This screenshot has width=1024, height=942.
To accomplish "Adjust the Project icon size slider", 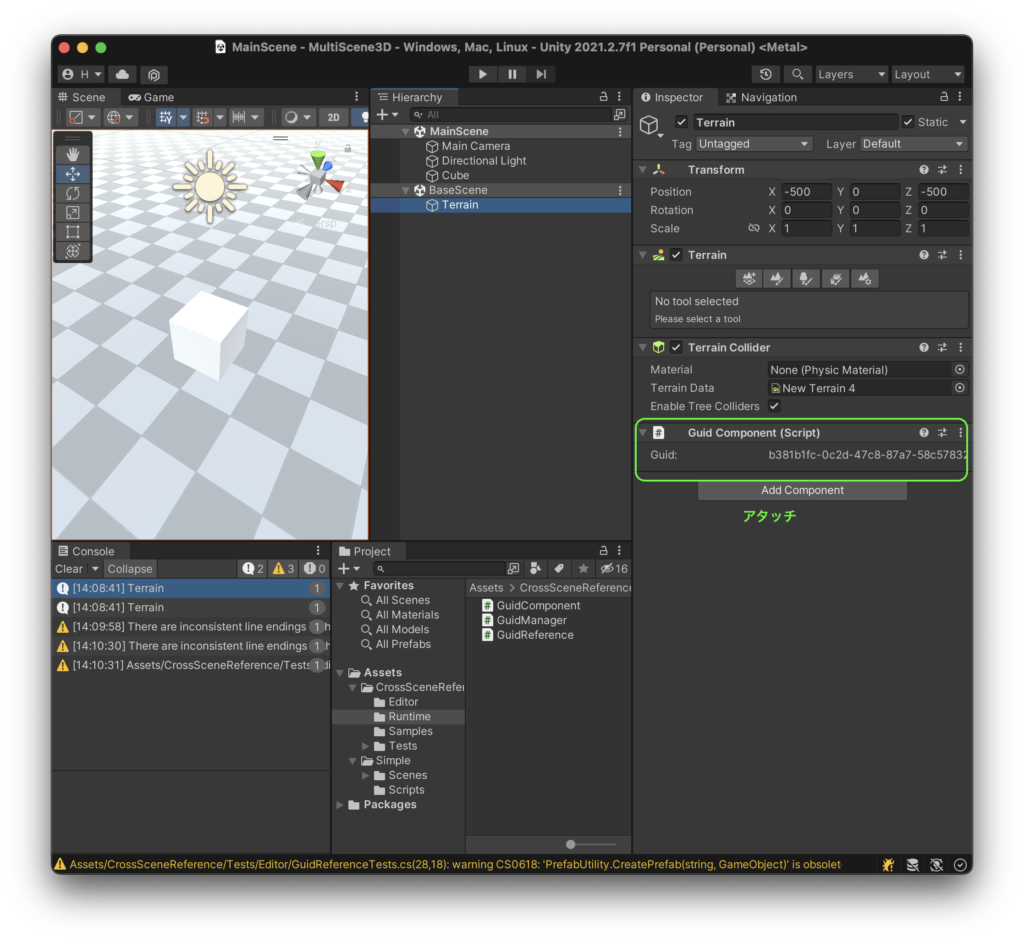I will (572, 844).
